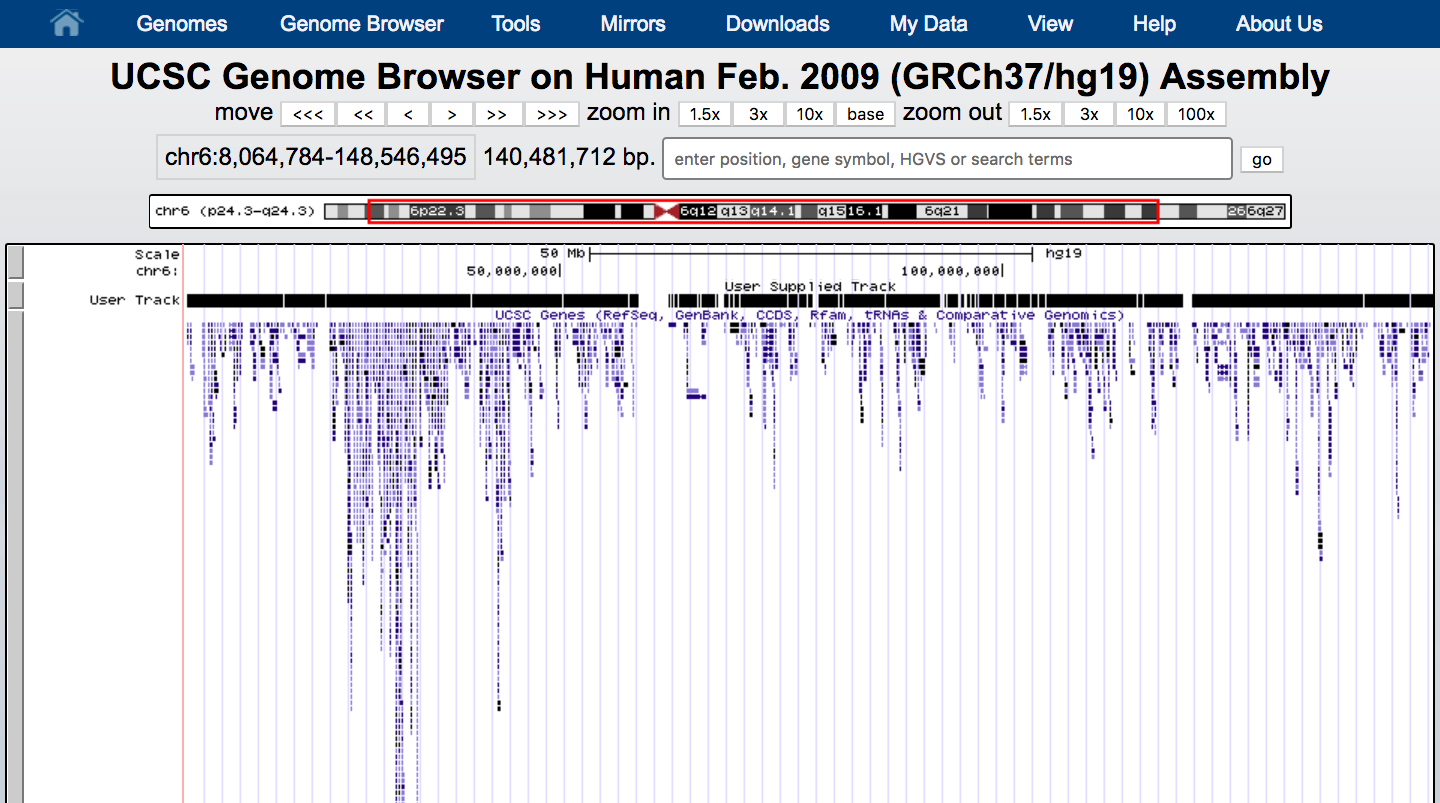Image resolution: width=1440 pixels, height=803 pixels.
Task: Focus the position search input field
Action: click(x=947, y=159)
